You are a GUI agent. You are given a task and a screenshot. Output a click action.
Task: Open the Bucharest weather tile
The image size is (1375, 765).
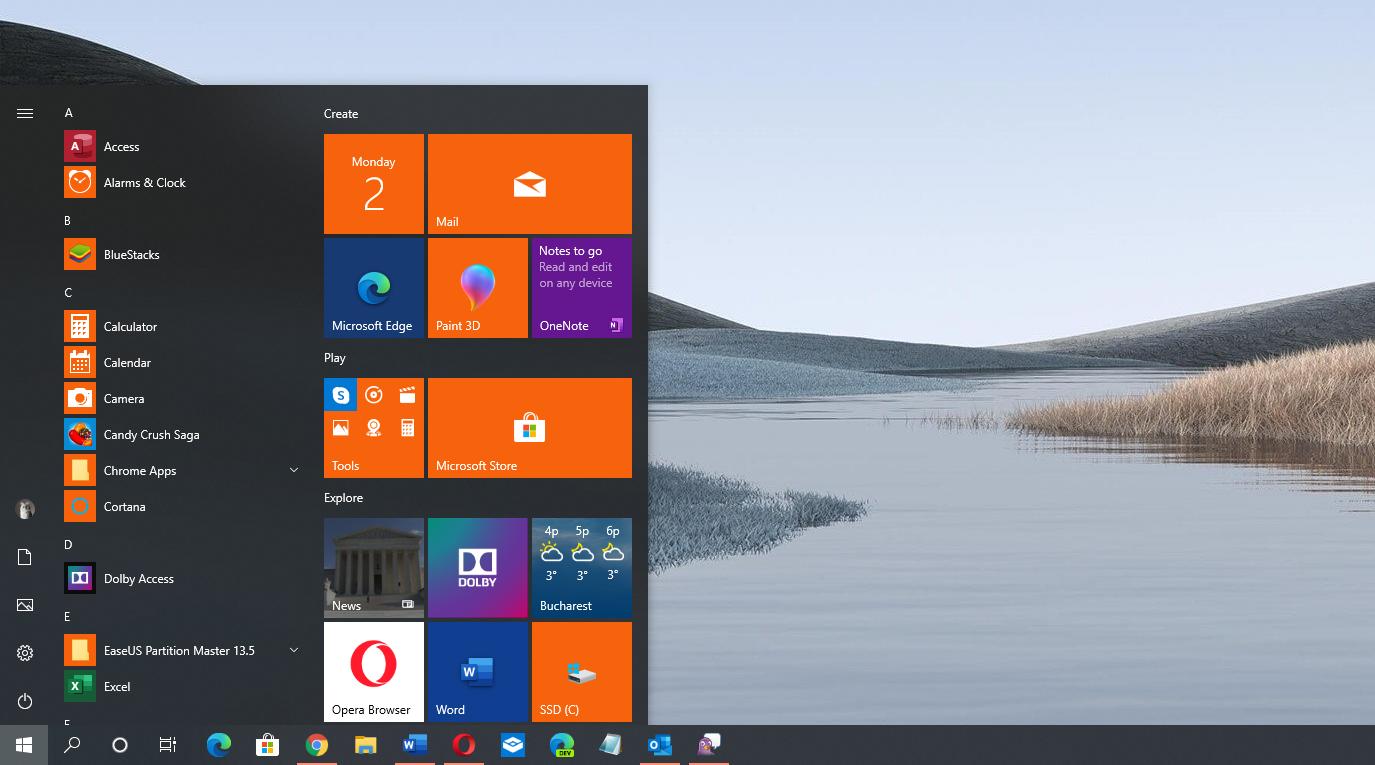[582, 568]
